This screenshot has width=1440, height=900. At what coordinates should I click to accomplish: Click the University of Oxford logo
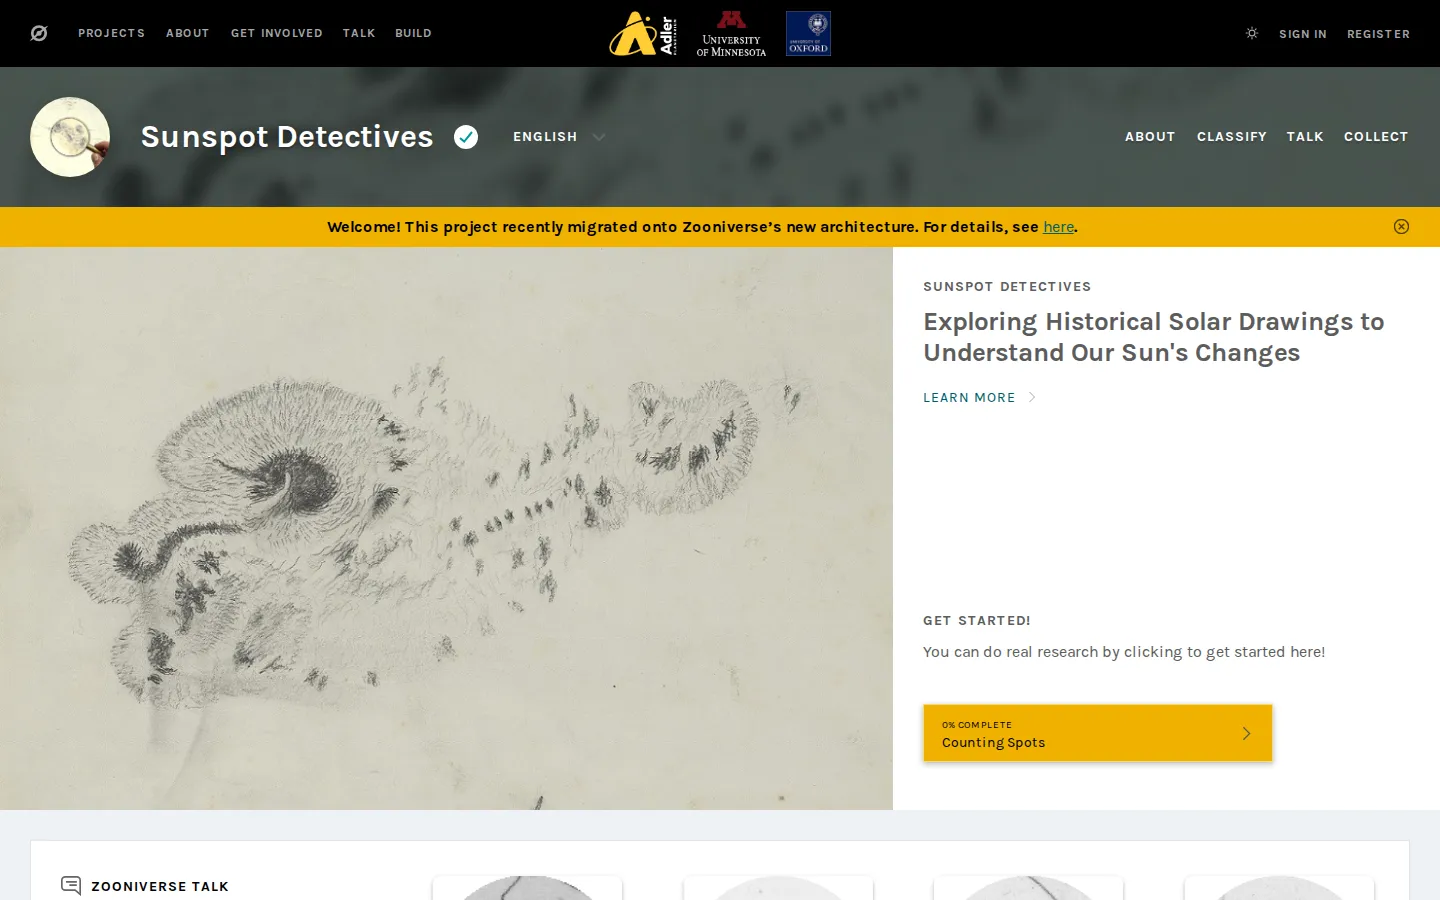tap(808, 33)
